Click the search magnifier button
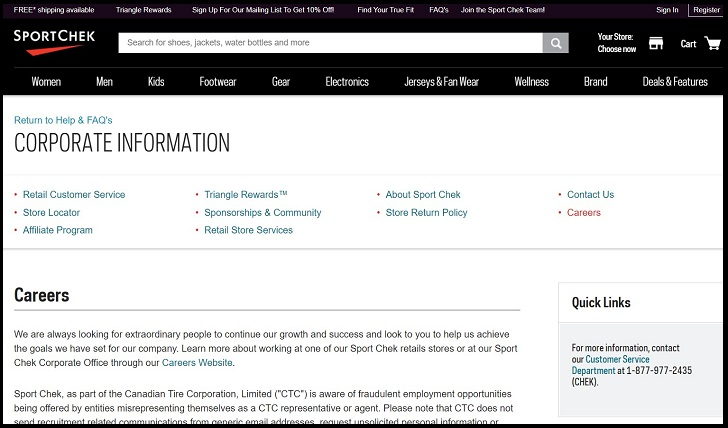Image resolution: width=728 pixels, height=428 pixels. click(555, 43)
